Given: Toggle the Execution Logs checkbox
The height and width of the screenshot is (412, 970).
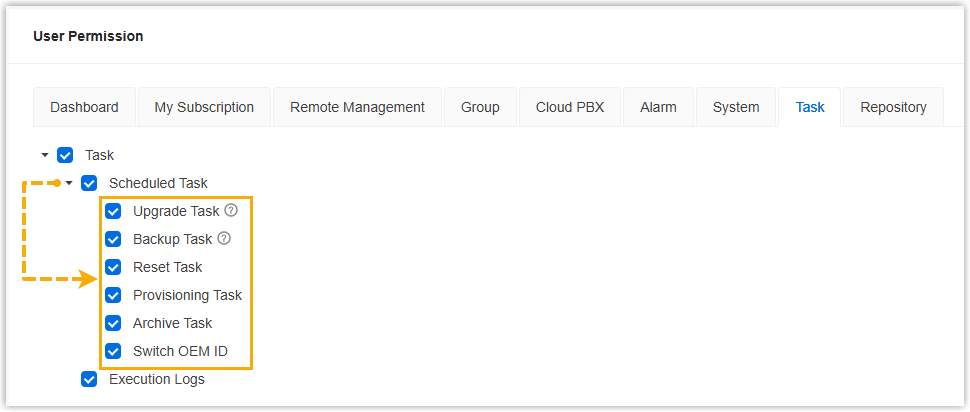Looking at the screenshot, I should coord(89,379).
